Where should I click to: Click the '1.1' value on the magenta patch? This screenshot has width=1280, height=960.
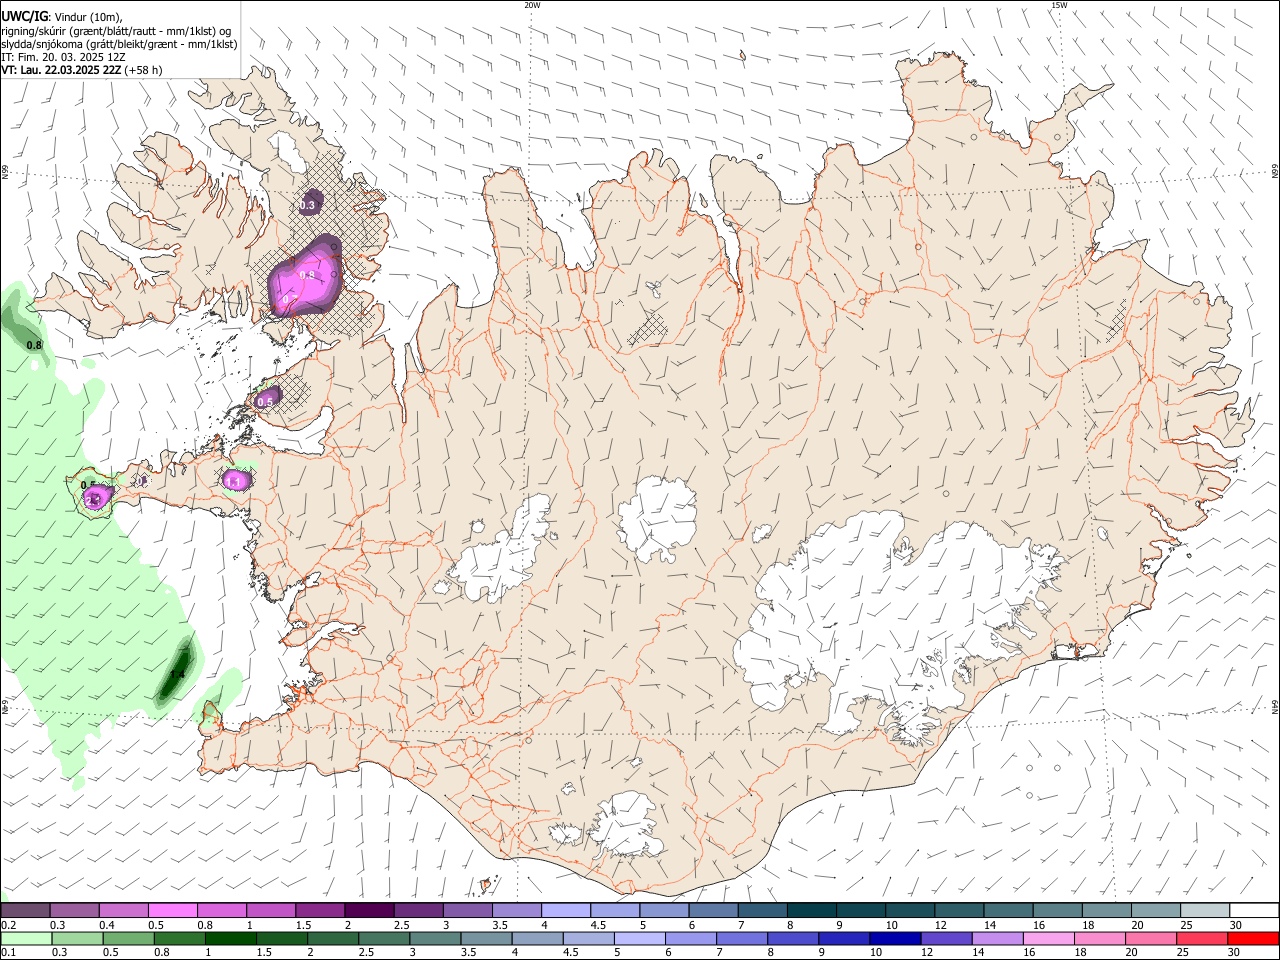(234, 482)
